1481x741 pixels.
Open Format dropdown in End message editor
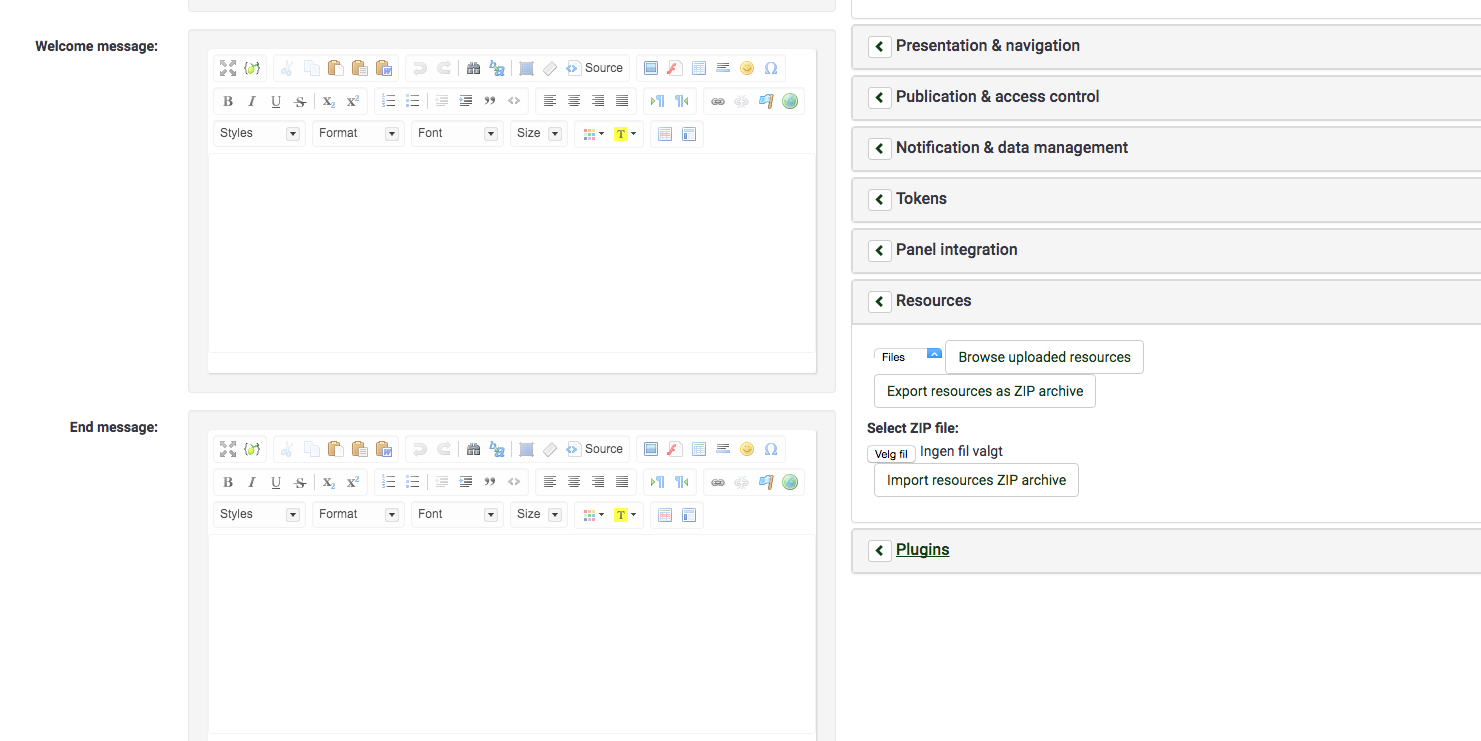point(359,514)
